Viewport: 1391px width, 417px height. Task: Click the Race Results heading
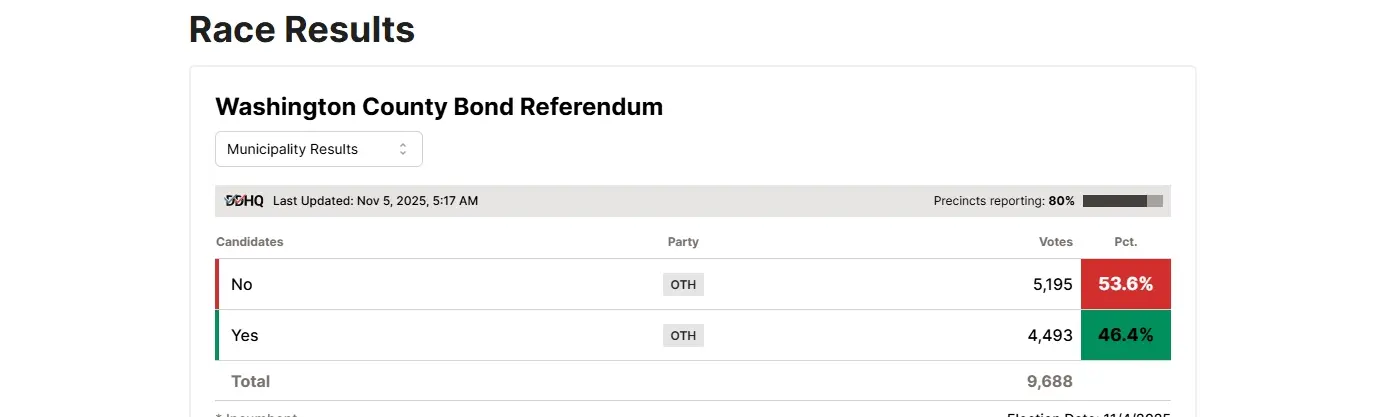pyautogui.click(x=302, y=29)
